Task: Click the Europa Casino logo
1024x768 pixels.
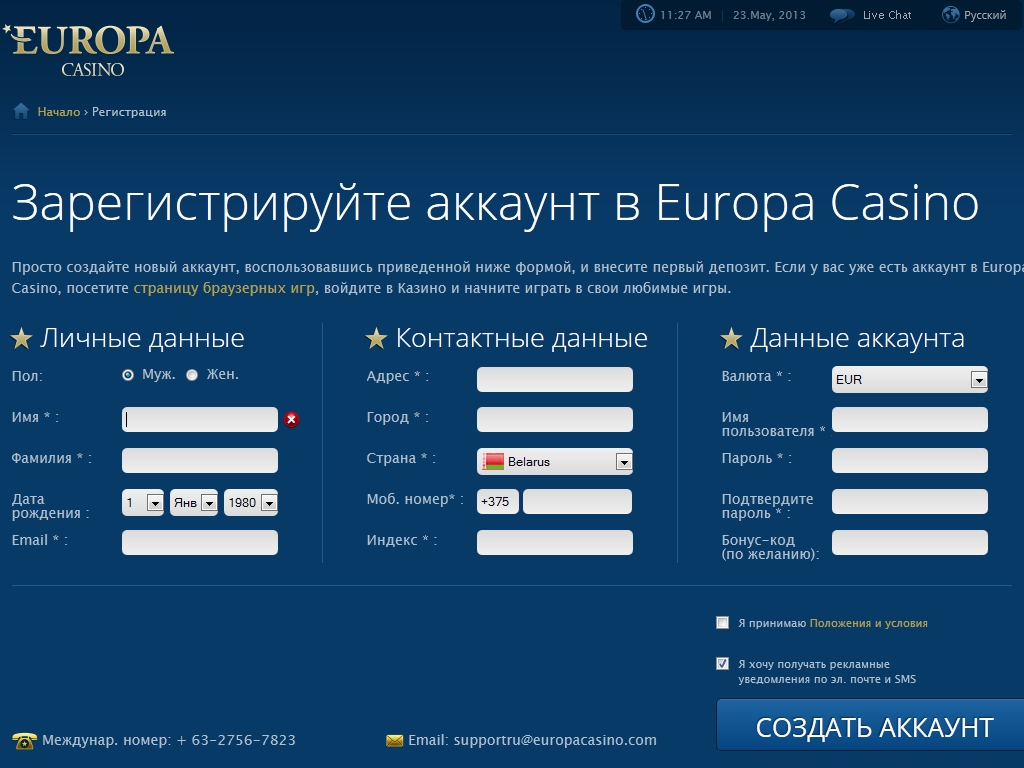Action: 90,50
